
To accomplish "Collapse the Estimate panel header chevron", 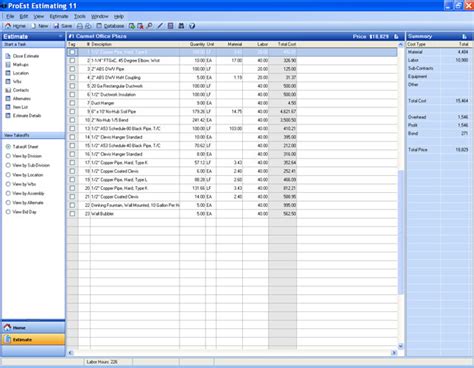I will (60, 36).
